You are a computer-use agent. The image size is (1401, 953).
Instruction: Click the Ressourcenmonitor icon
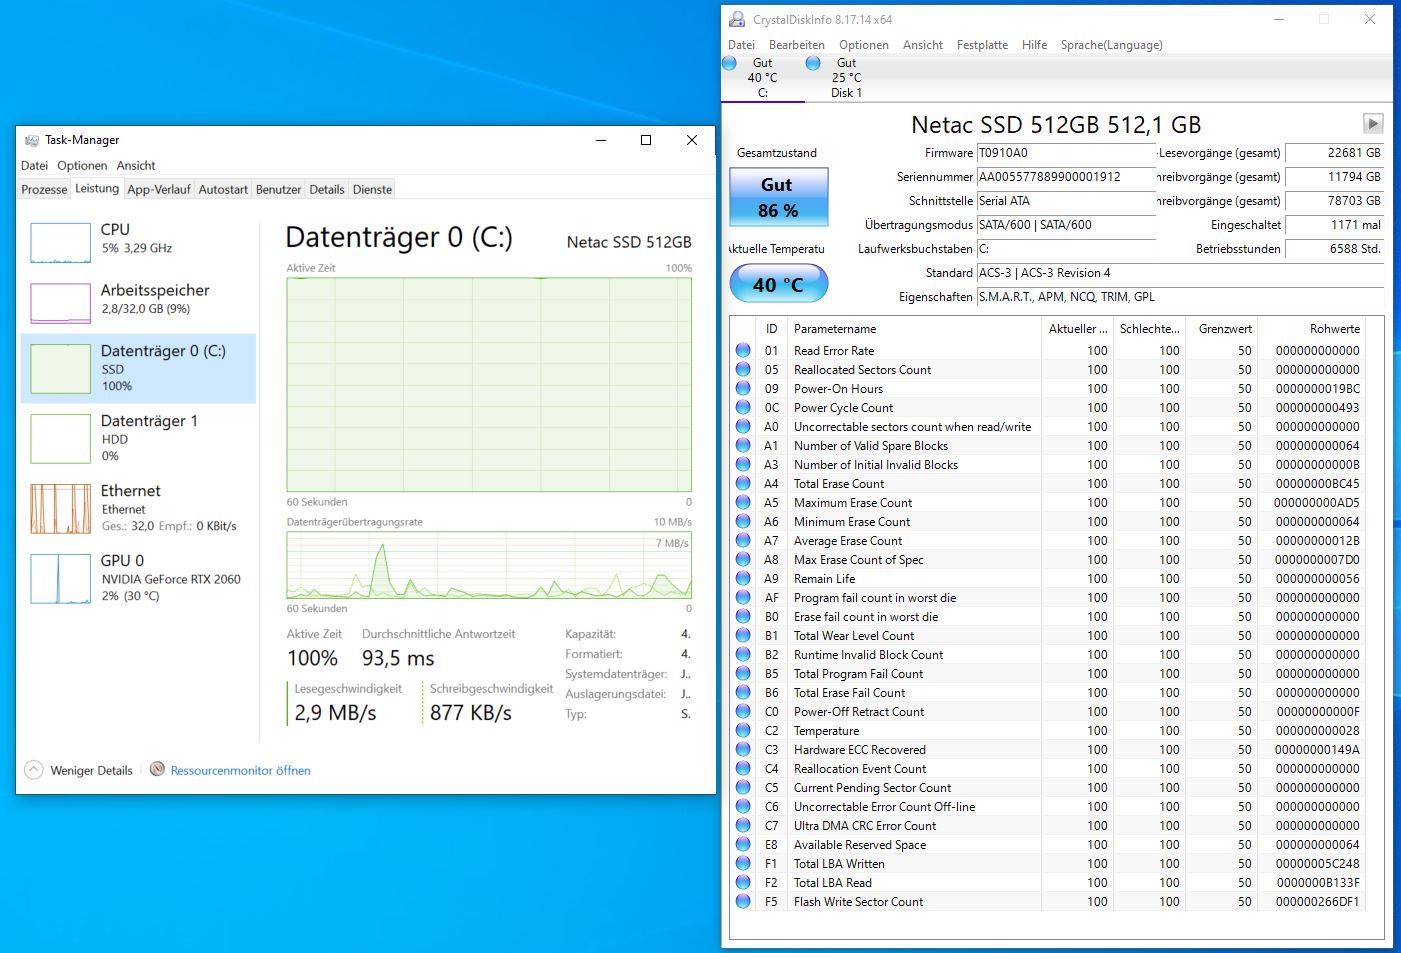(x=158, y=769)
